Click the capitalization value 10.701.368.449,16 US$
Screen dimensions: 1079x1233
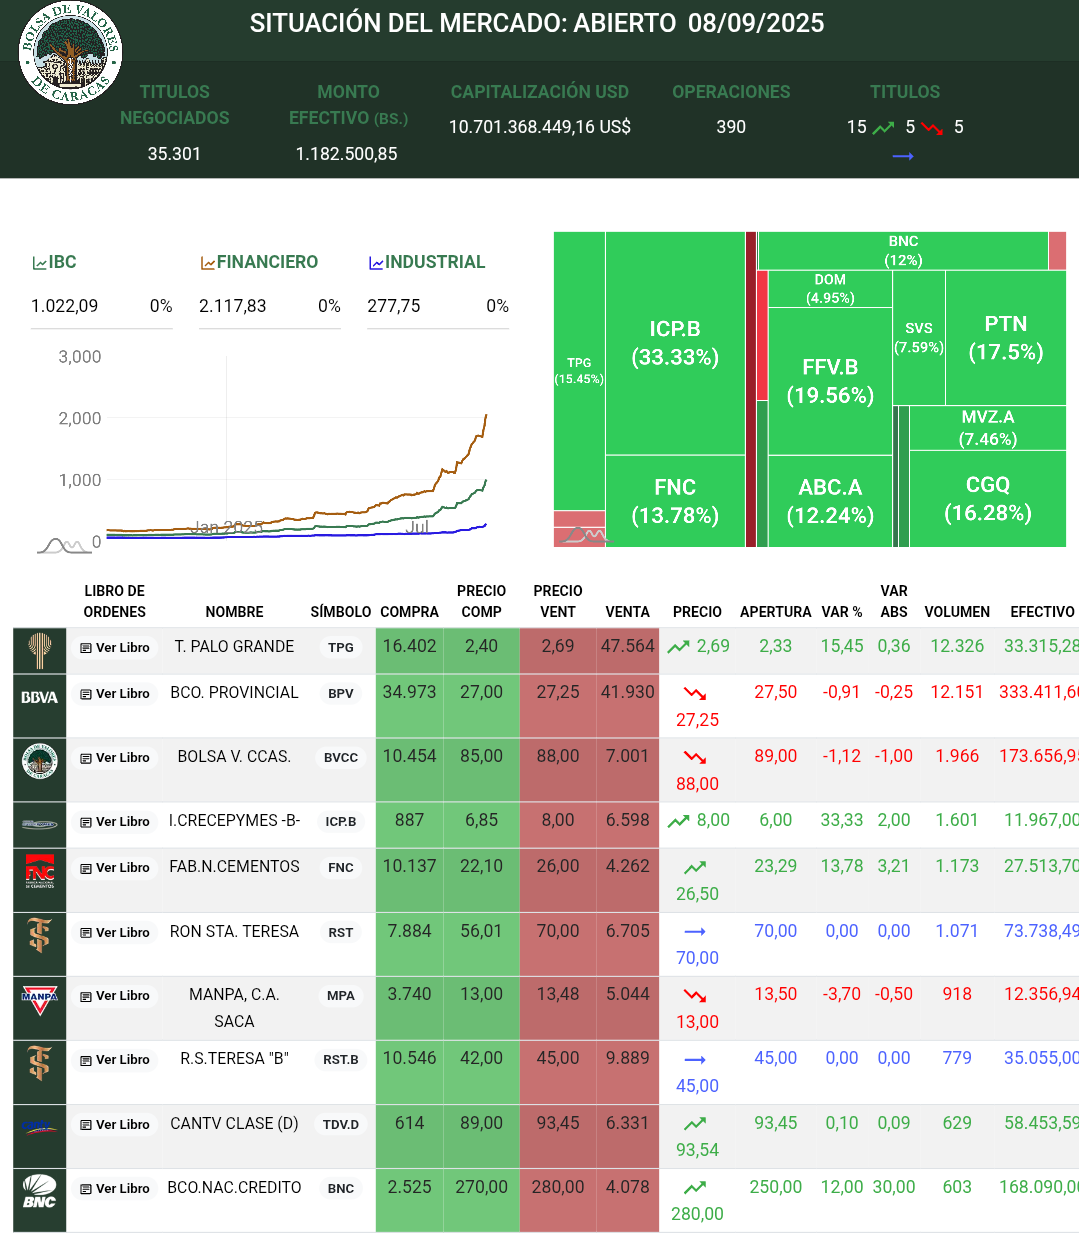(x=540, y=127)
